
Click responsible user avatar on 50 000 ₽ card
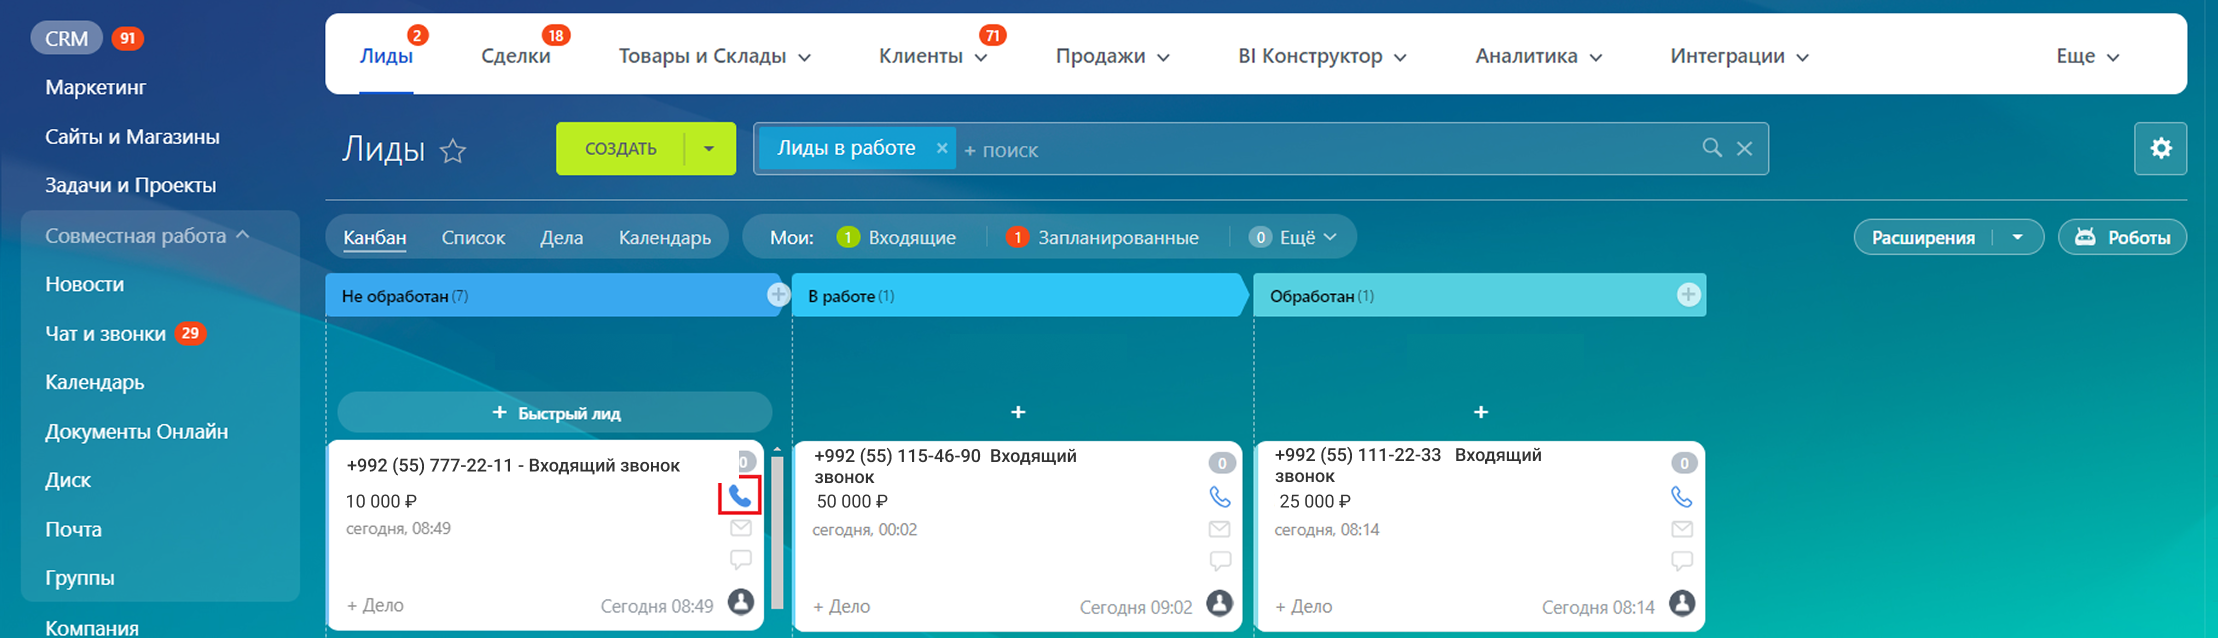coord(1219,603)
